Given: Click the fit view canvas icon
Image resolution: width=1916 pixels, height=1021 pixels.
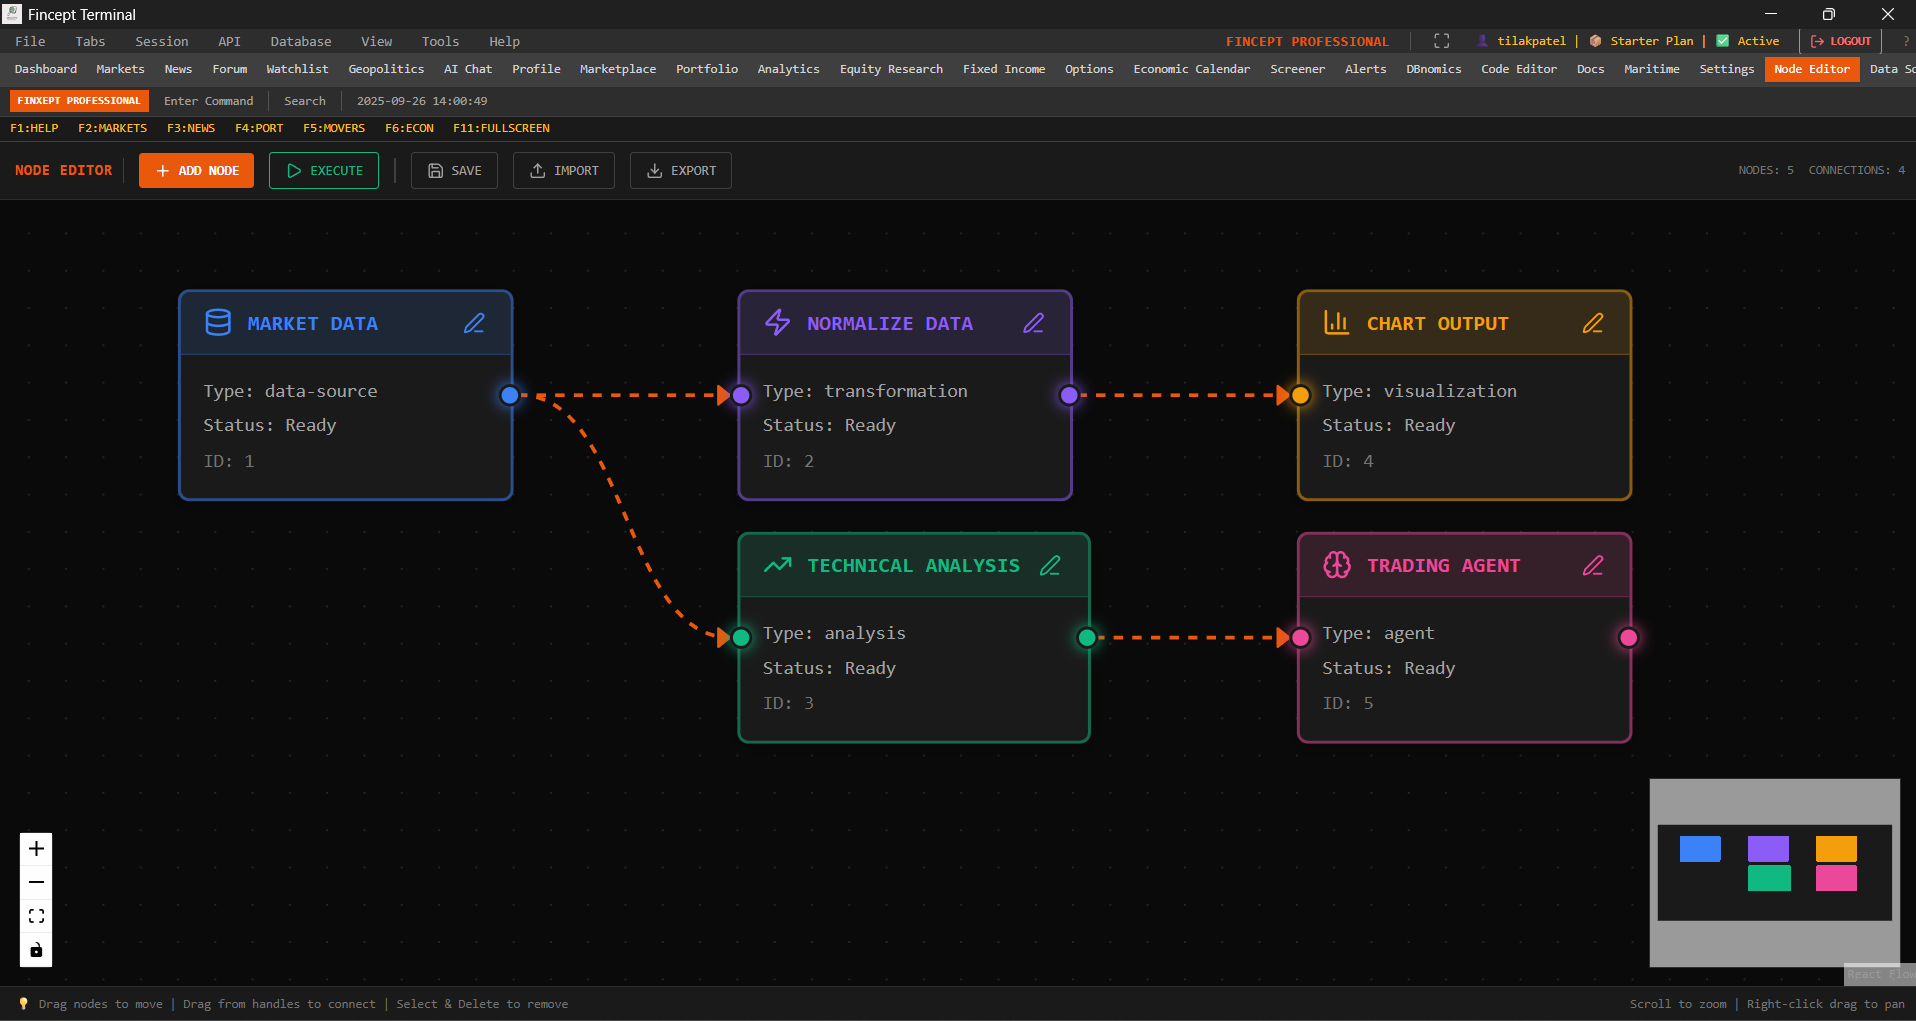Looking at the screenshot, I should pyautogui.click(x=36, y=916).
